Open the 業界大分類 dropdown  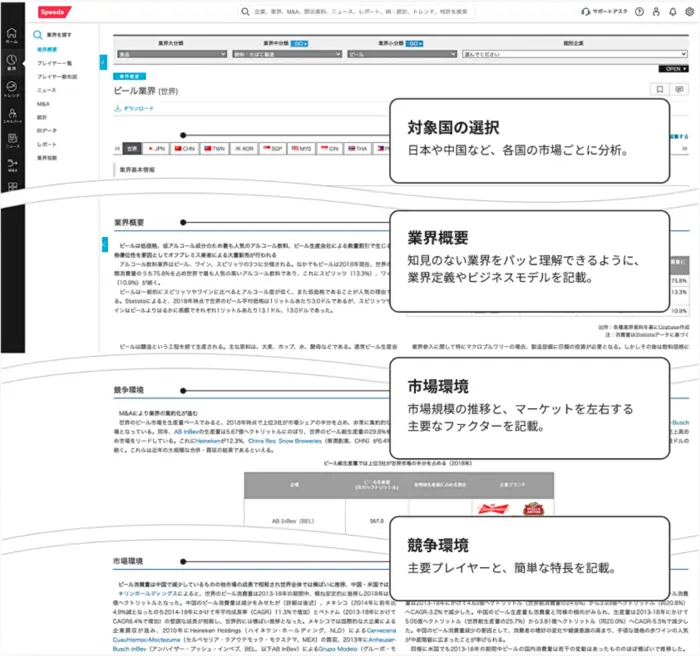pyautogui.click(x=172, y=54)
